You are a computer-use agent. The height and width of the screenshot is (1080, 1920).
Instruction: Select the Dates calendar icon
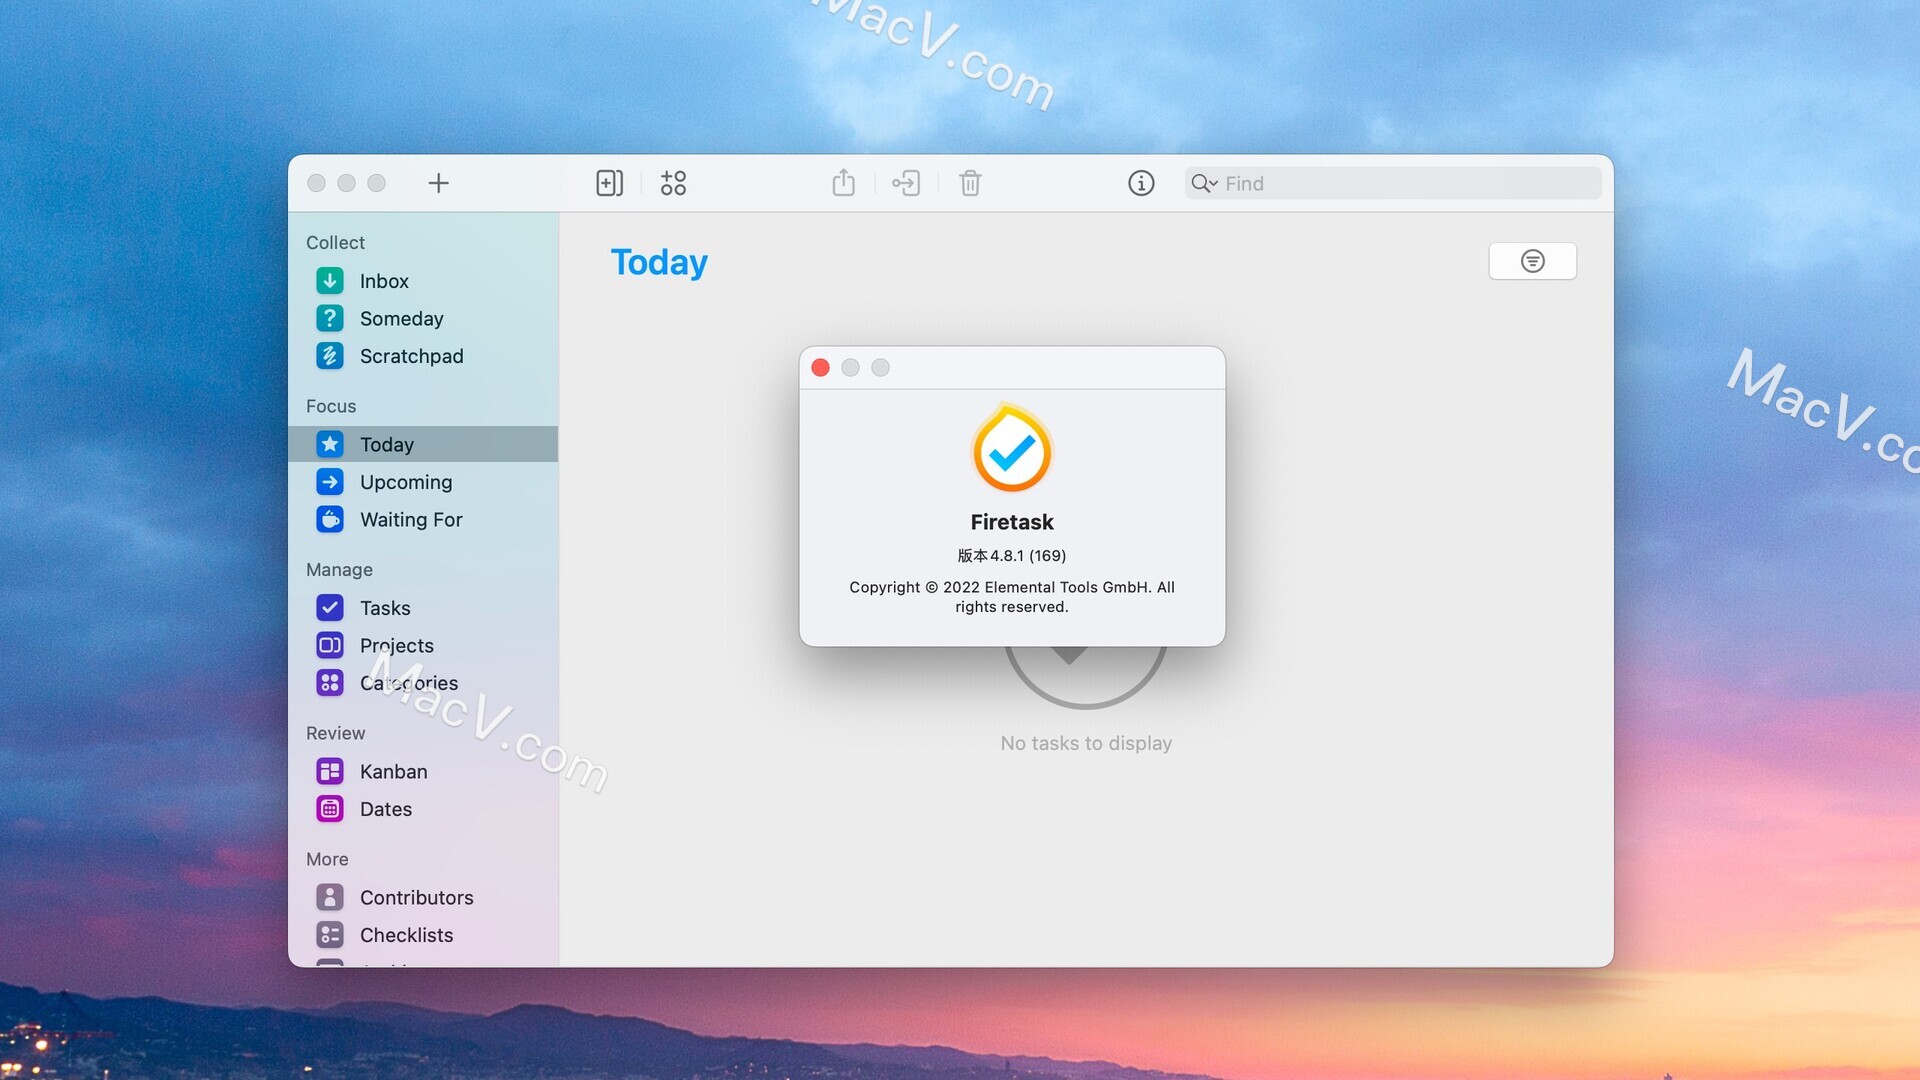point(330,809)
